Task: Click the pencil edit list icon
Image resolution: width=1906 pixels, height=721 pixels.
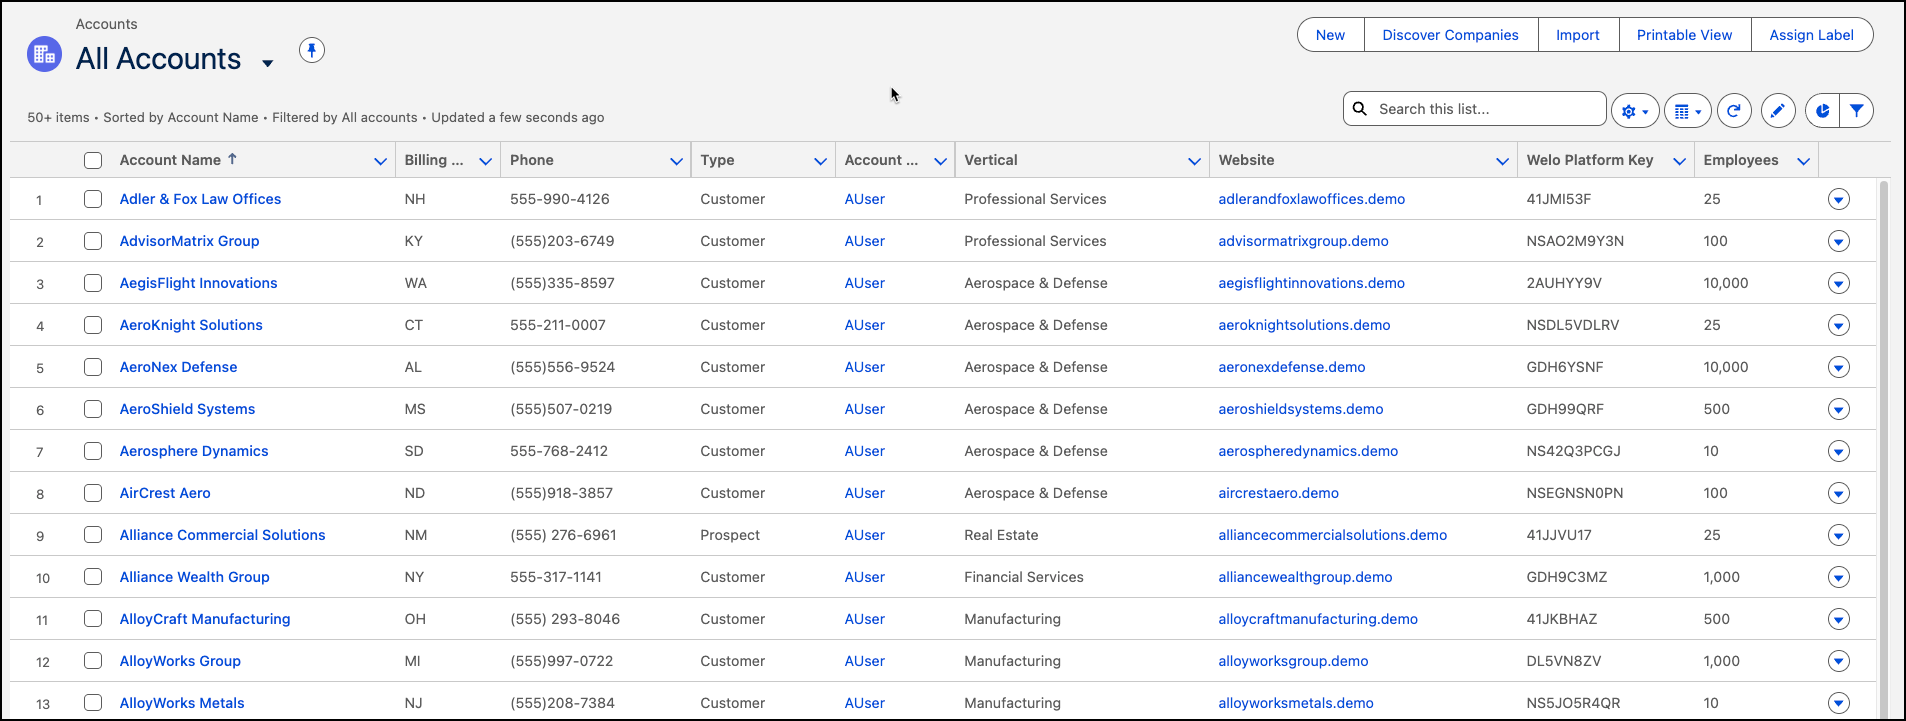Action: tap(1778, 111)
